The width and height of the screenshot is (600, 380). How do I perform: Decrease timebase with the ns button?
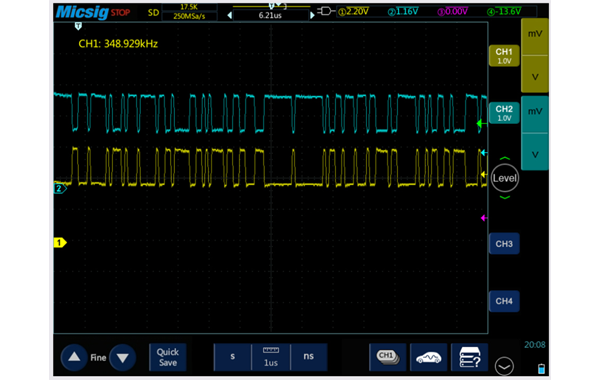tap(308, 357)
